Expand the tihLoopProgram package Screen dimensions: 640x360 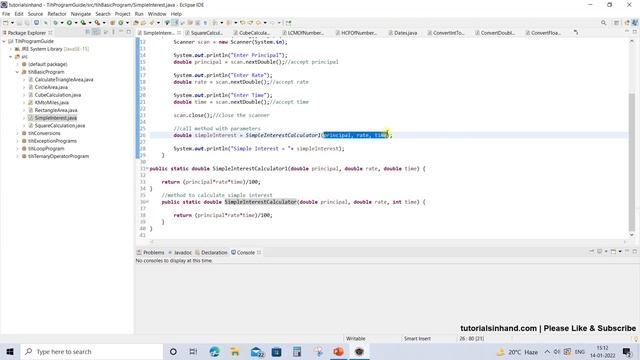pyautogui.click(x=18, y=149)
